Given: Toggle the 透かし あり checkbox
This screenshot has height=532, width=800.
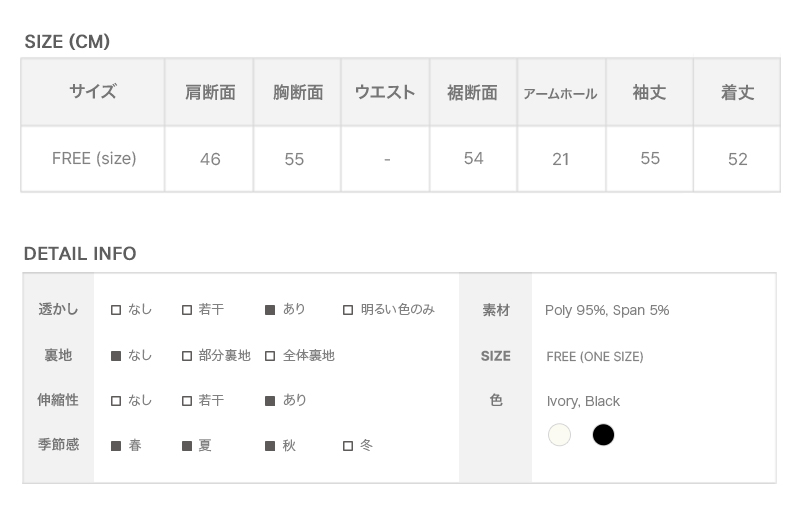Looking at the screenshot, I should (270, 310).
